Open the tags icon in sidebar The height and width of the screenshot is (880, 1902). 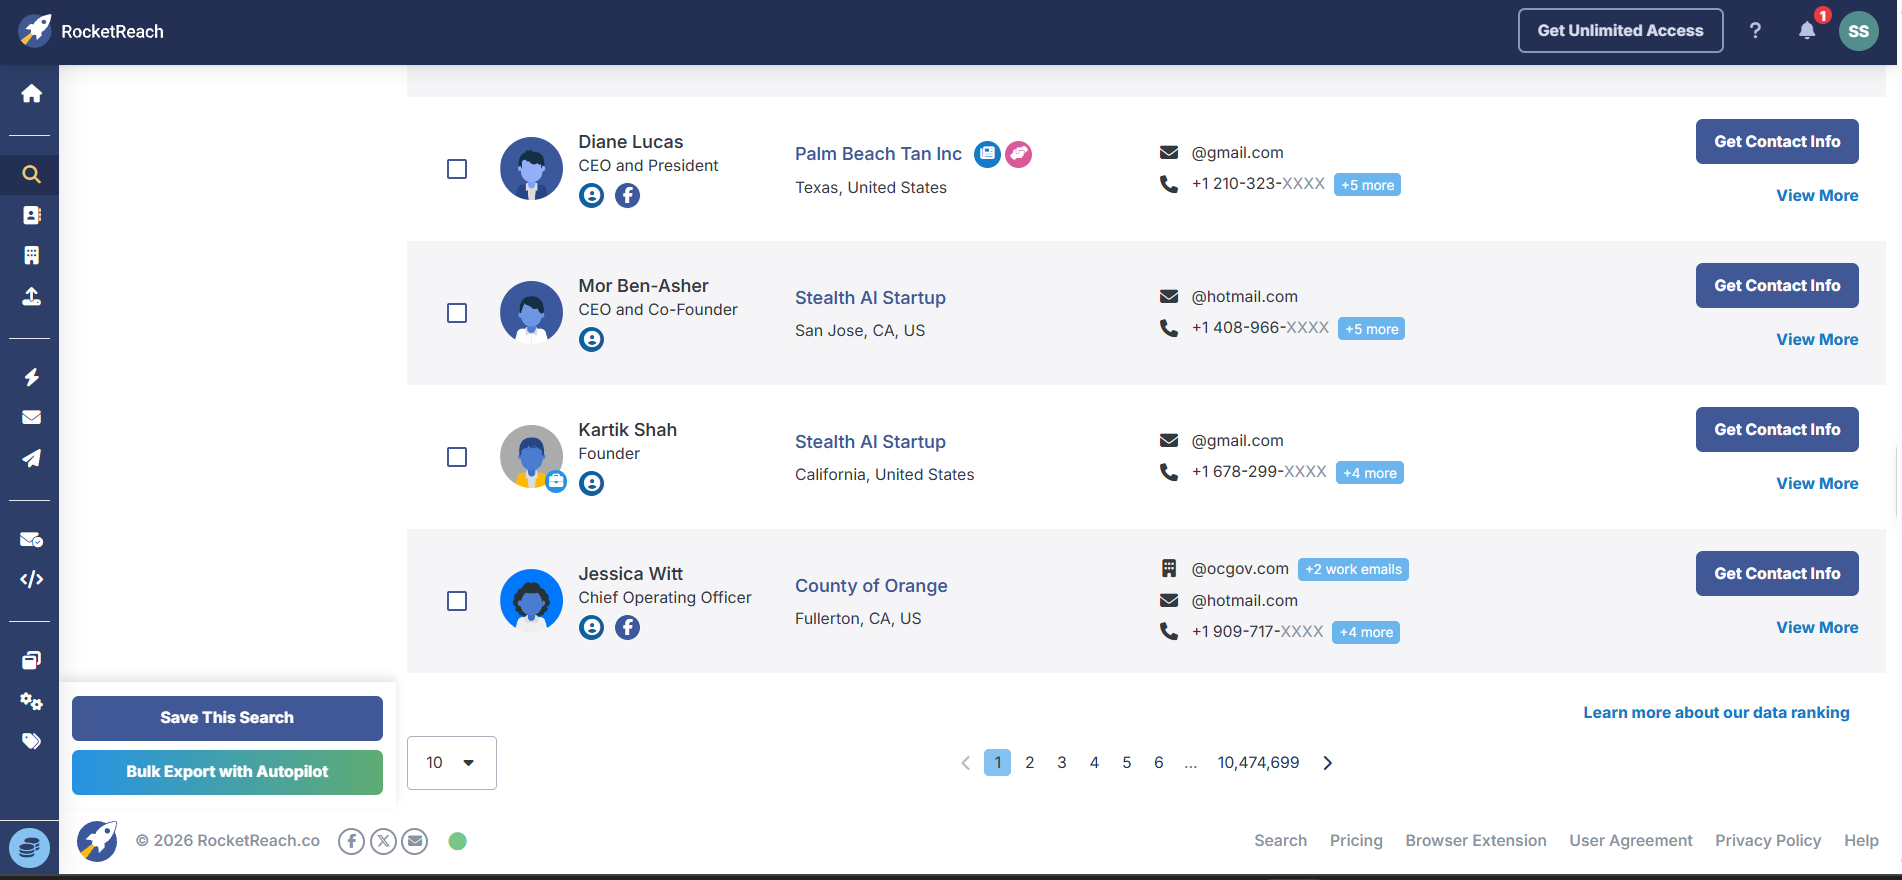(31, 741)
